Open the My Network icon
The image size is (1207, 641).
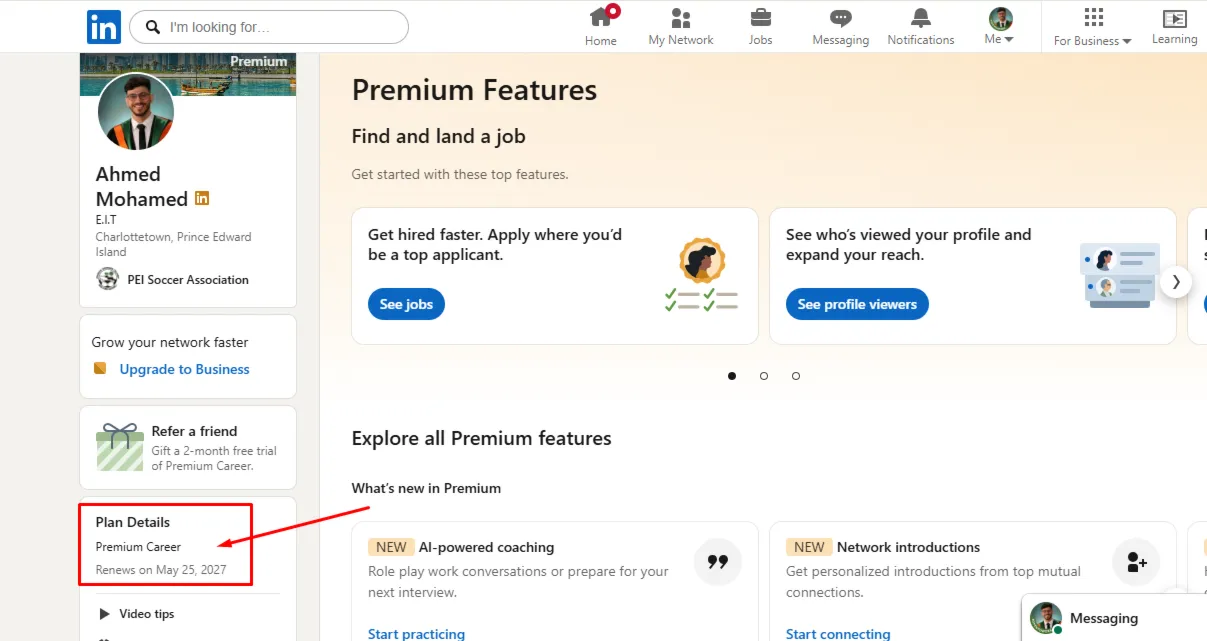pos(681,18)
